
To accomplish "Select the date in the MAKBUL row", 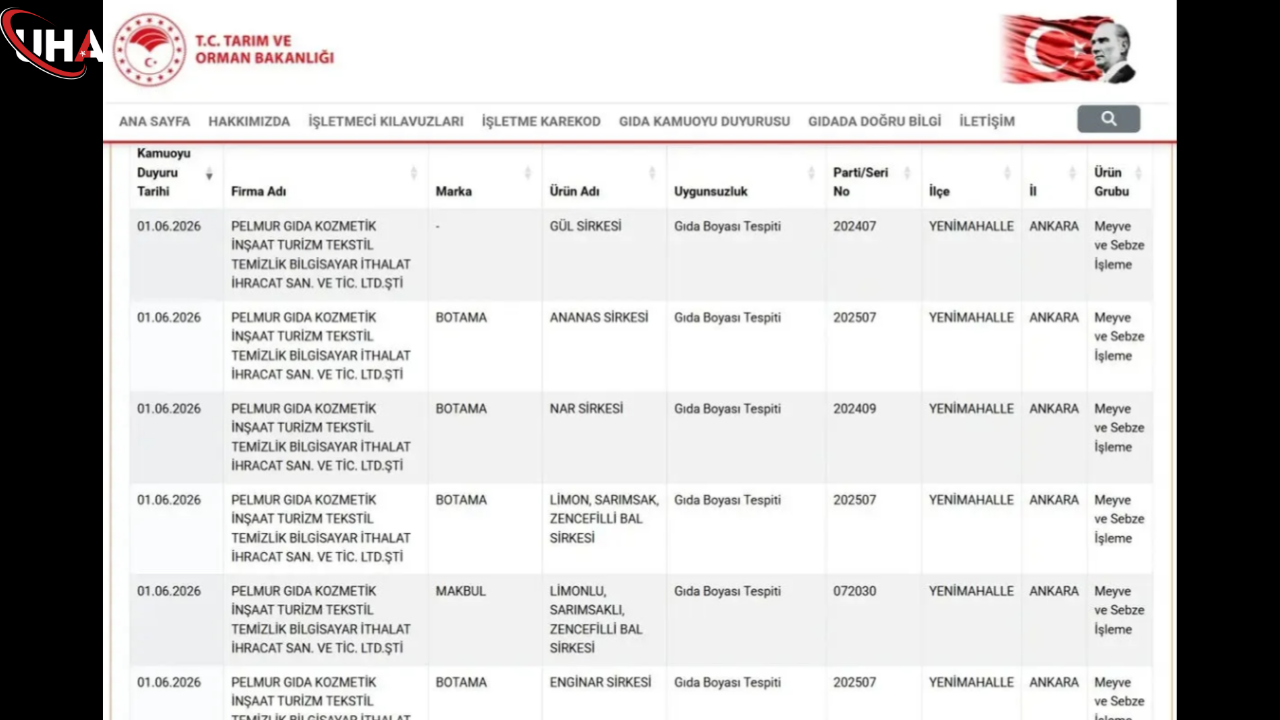I will tap(169, 591).
